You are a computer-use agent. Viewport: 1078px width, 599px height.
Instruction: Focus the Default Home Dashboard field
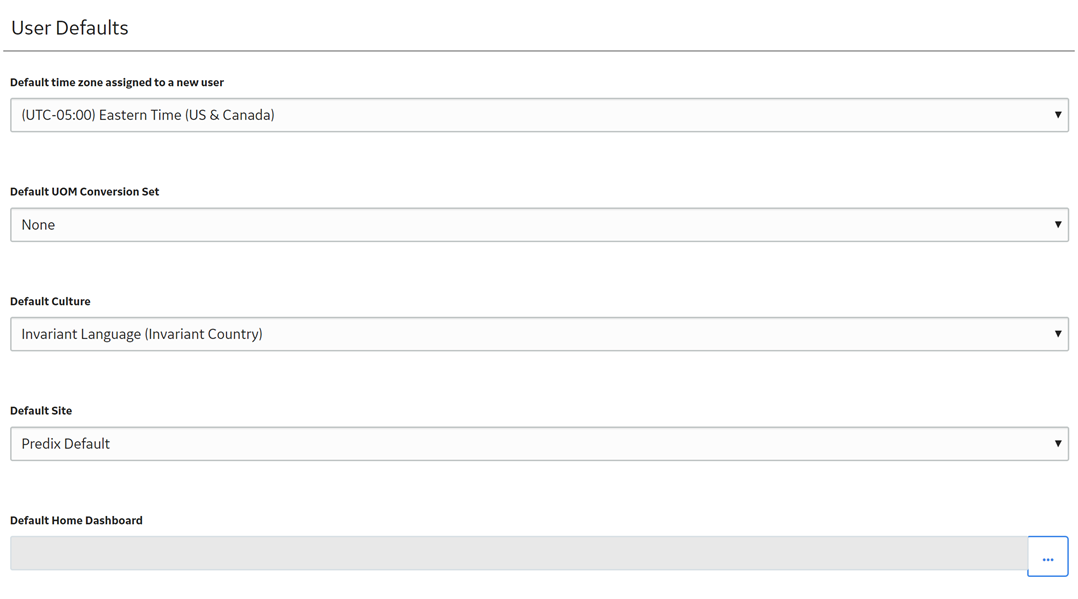tap(518, 553)
